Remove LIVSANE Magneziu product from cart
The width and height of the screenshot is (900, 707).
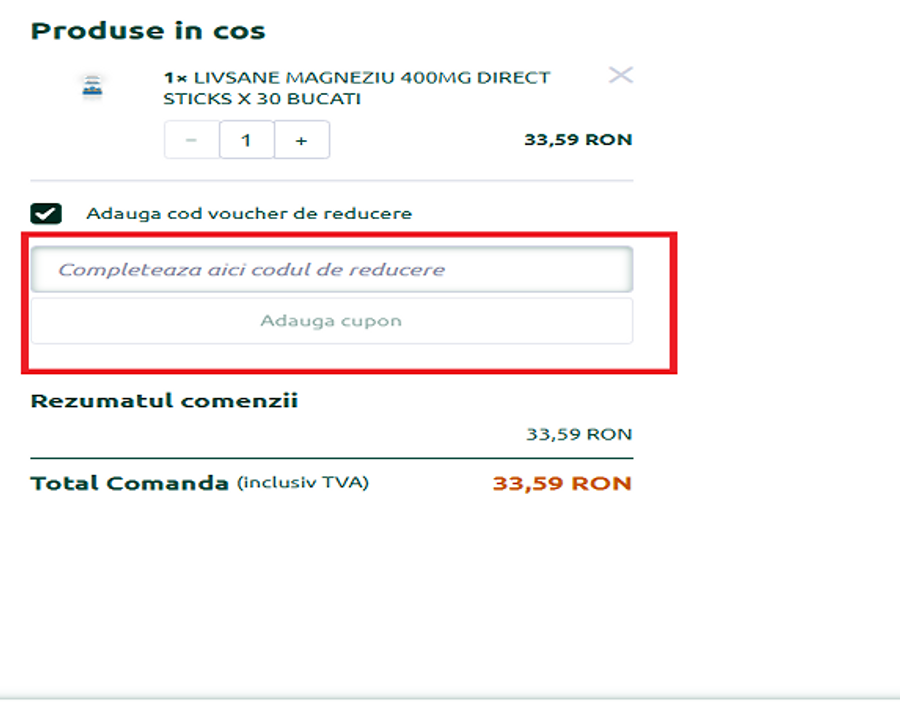point(621,75)
